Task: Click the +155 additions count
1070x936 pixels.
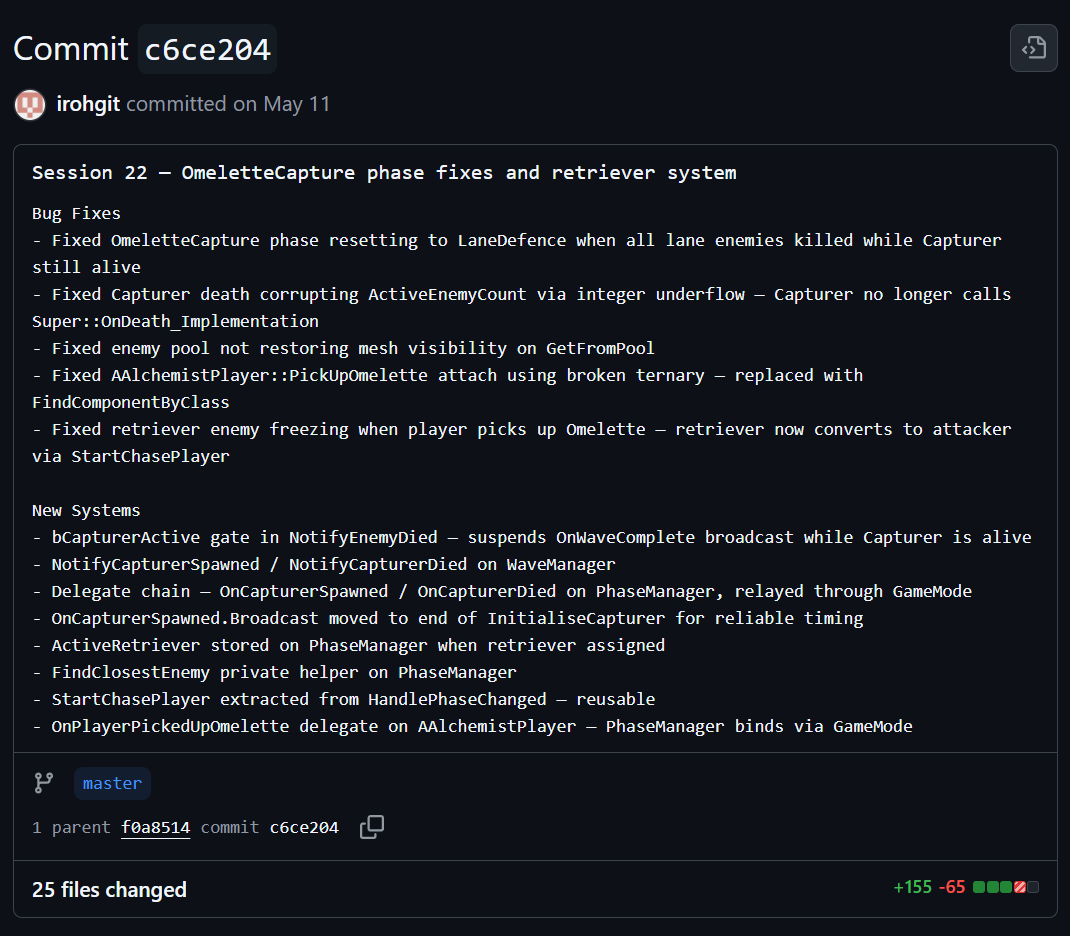Action: [x=912, y=887]
